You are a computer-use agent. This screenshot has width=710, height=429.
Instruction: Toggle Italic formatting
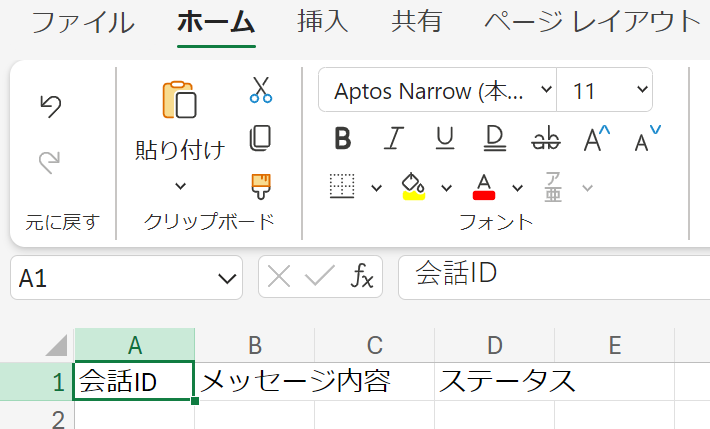(x=395, y=139)
